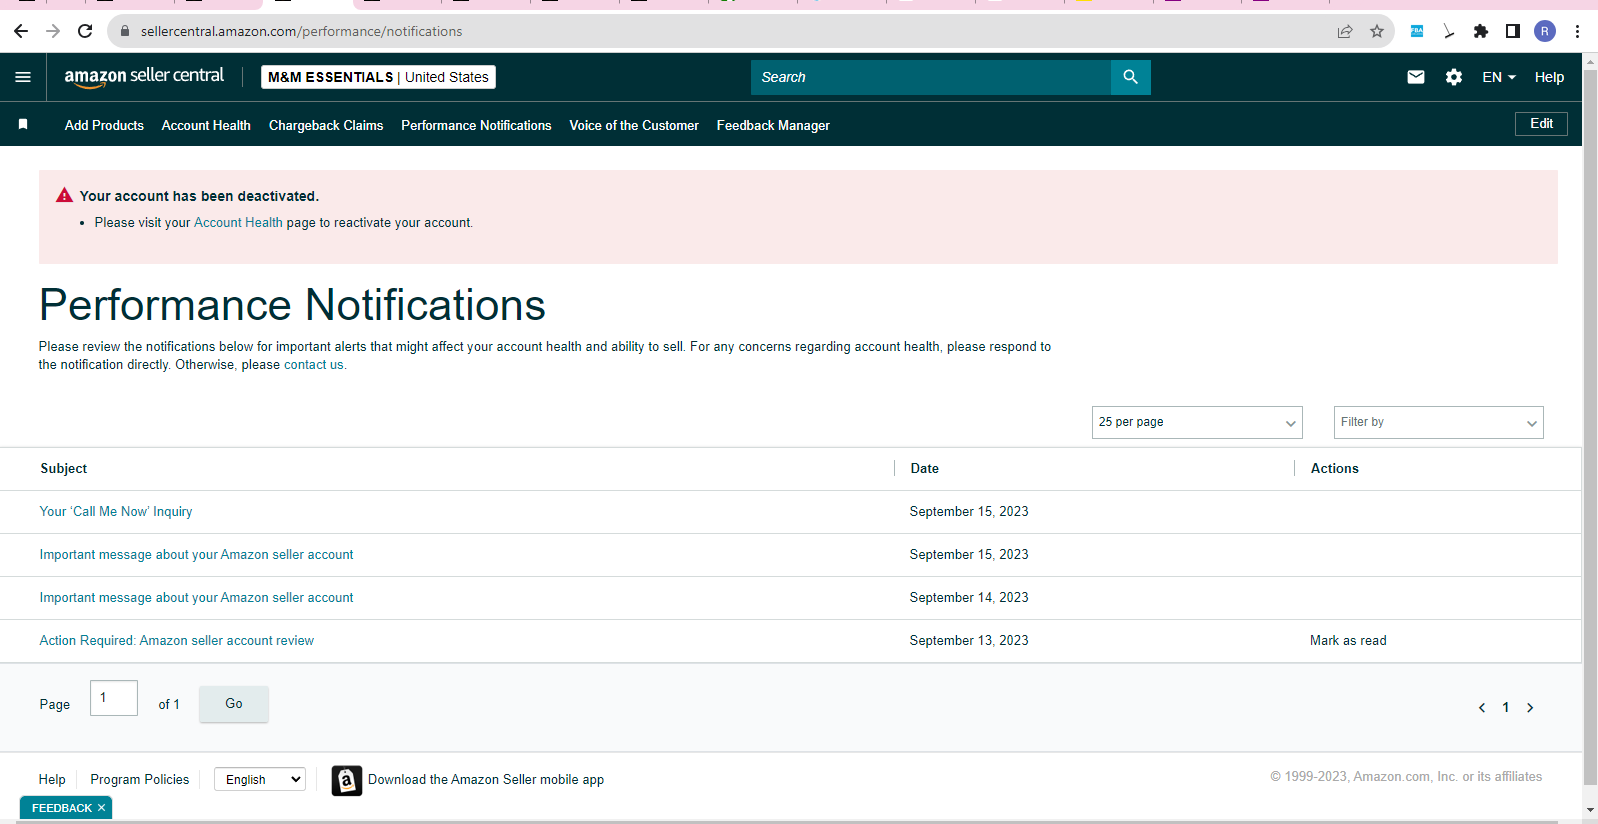1598x824 pixels.
Task: Go back using the browser back arrow
Action: click(21, 31)
